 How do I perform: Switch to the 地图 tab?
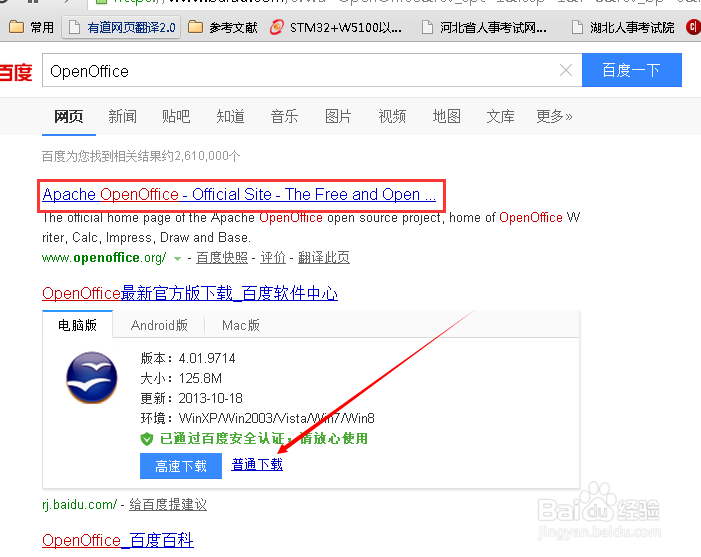(446, 117)
